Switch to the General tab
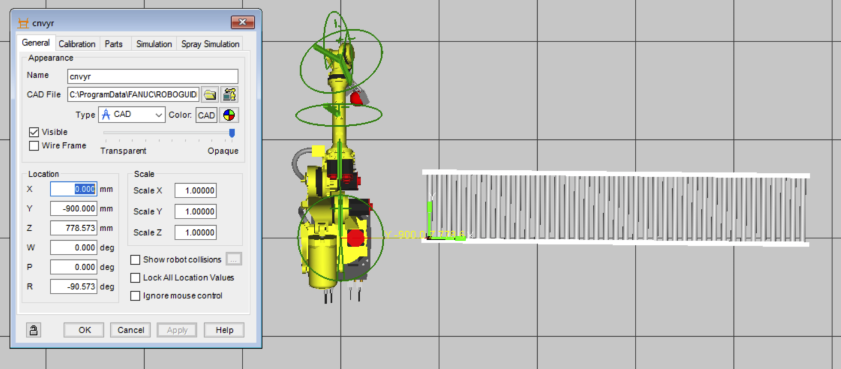 (x=36, y=43)
